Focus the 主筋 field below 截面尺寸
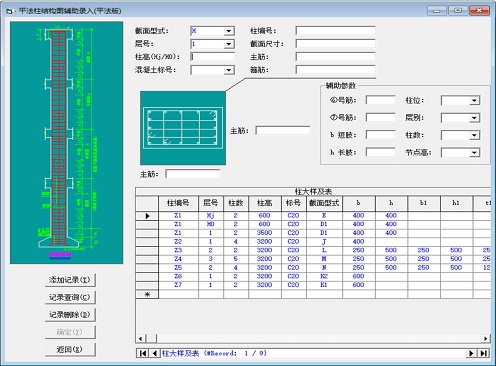Image resolution: width=496 pixels, height=366 pixels. [335, 57]
